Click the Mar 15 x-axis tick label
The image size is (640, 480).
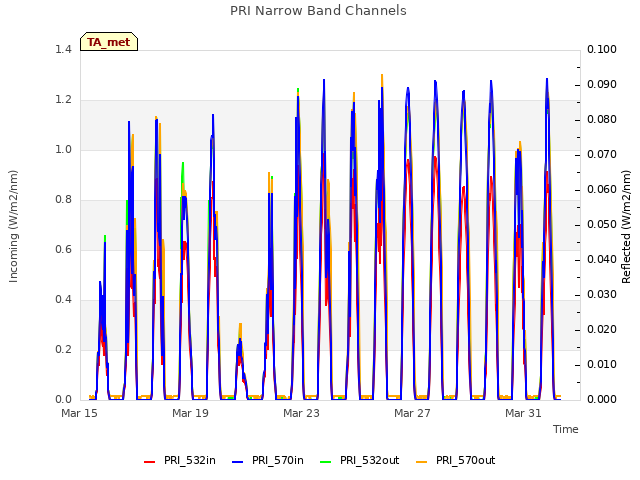(x=80, y=413)
